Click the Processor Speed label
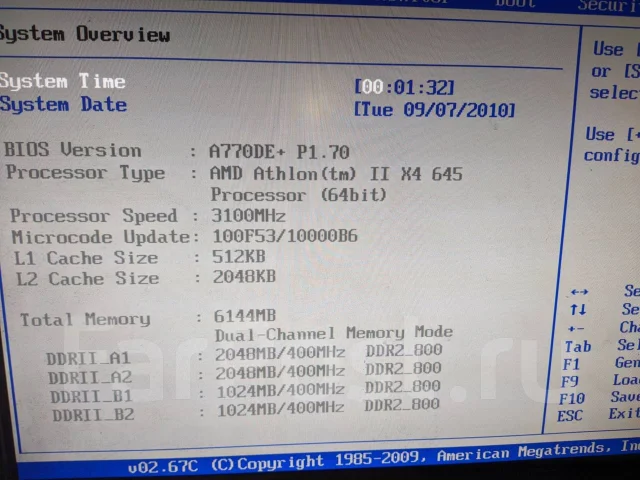 [x=94, y=216]
